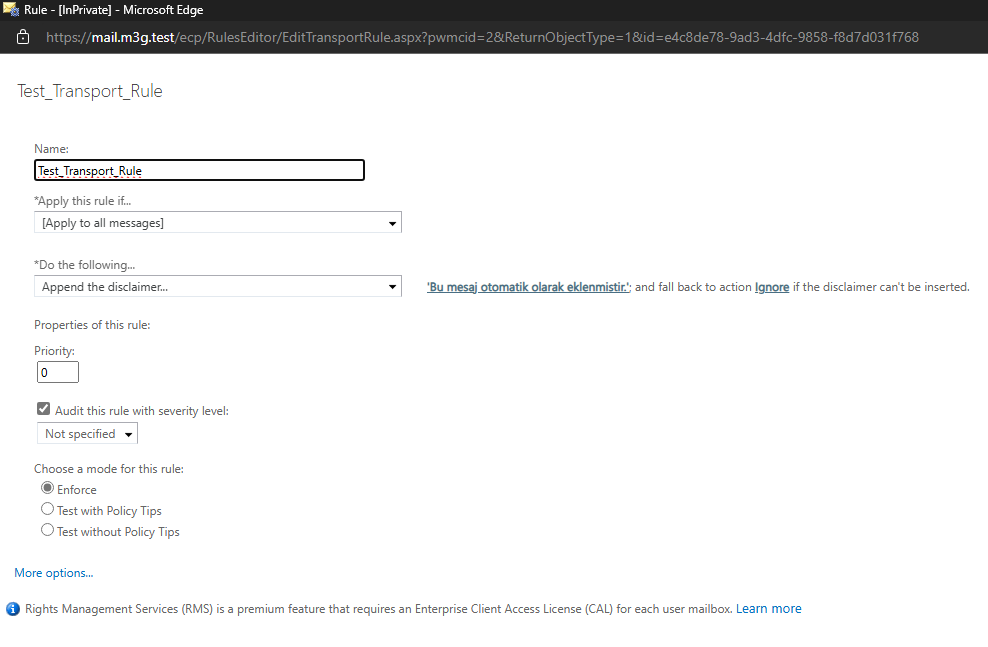The image size is (988, 647).
Task: Select Test with Policy Tips mode
Action: point(47,509)
